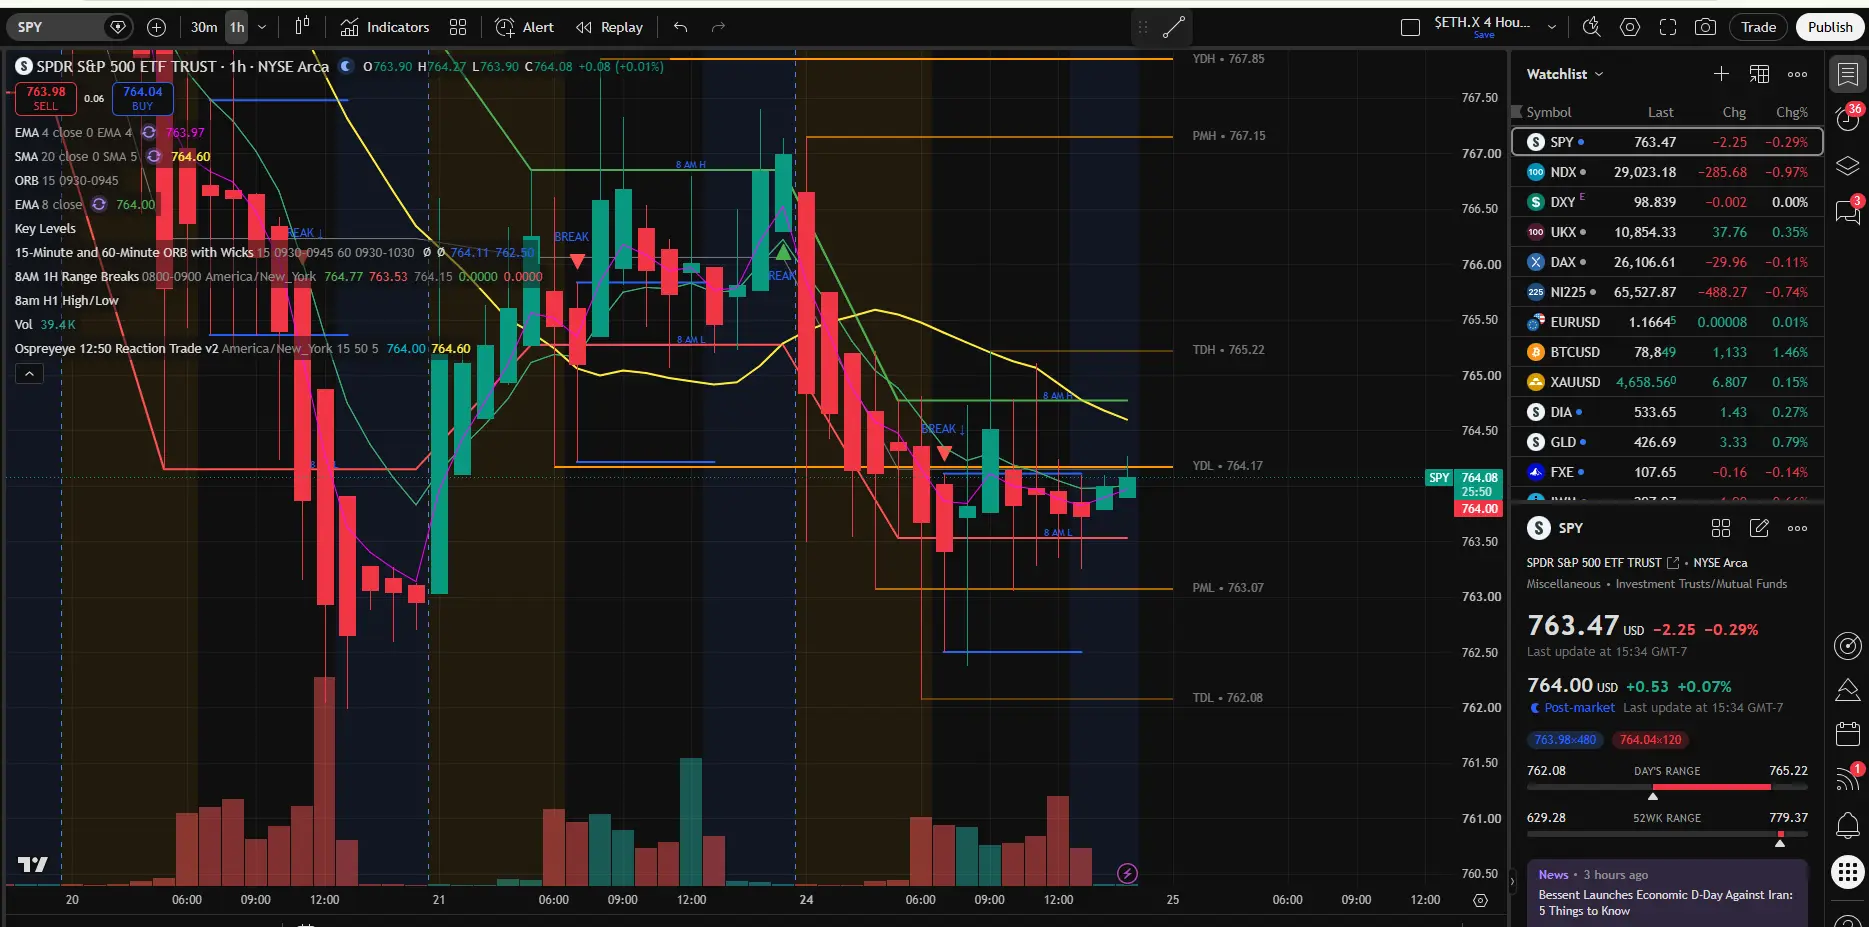Viewport: 1869px width, 927px height.
Task: Click the Trade button
Action: click(1758, 27)
